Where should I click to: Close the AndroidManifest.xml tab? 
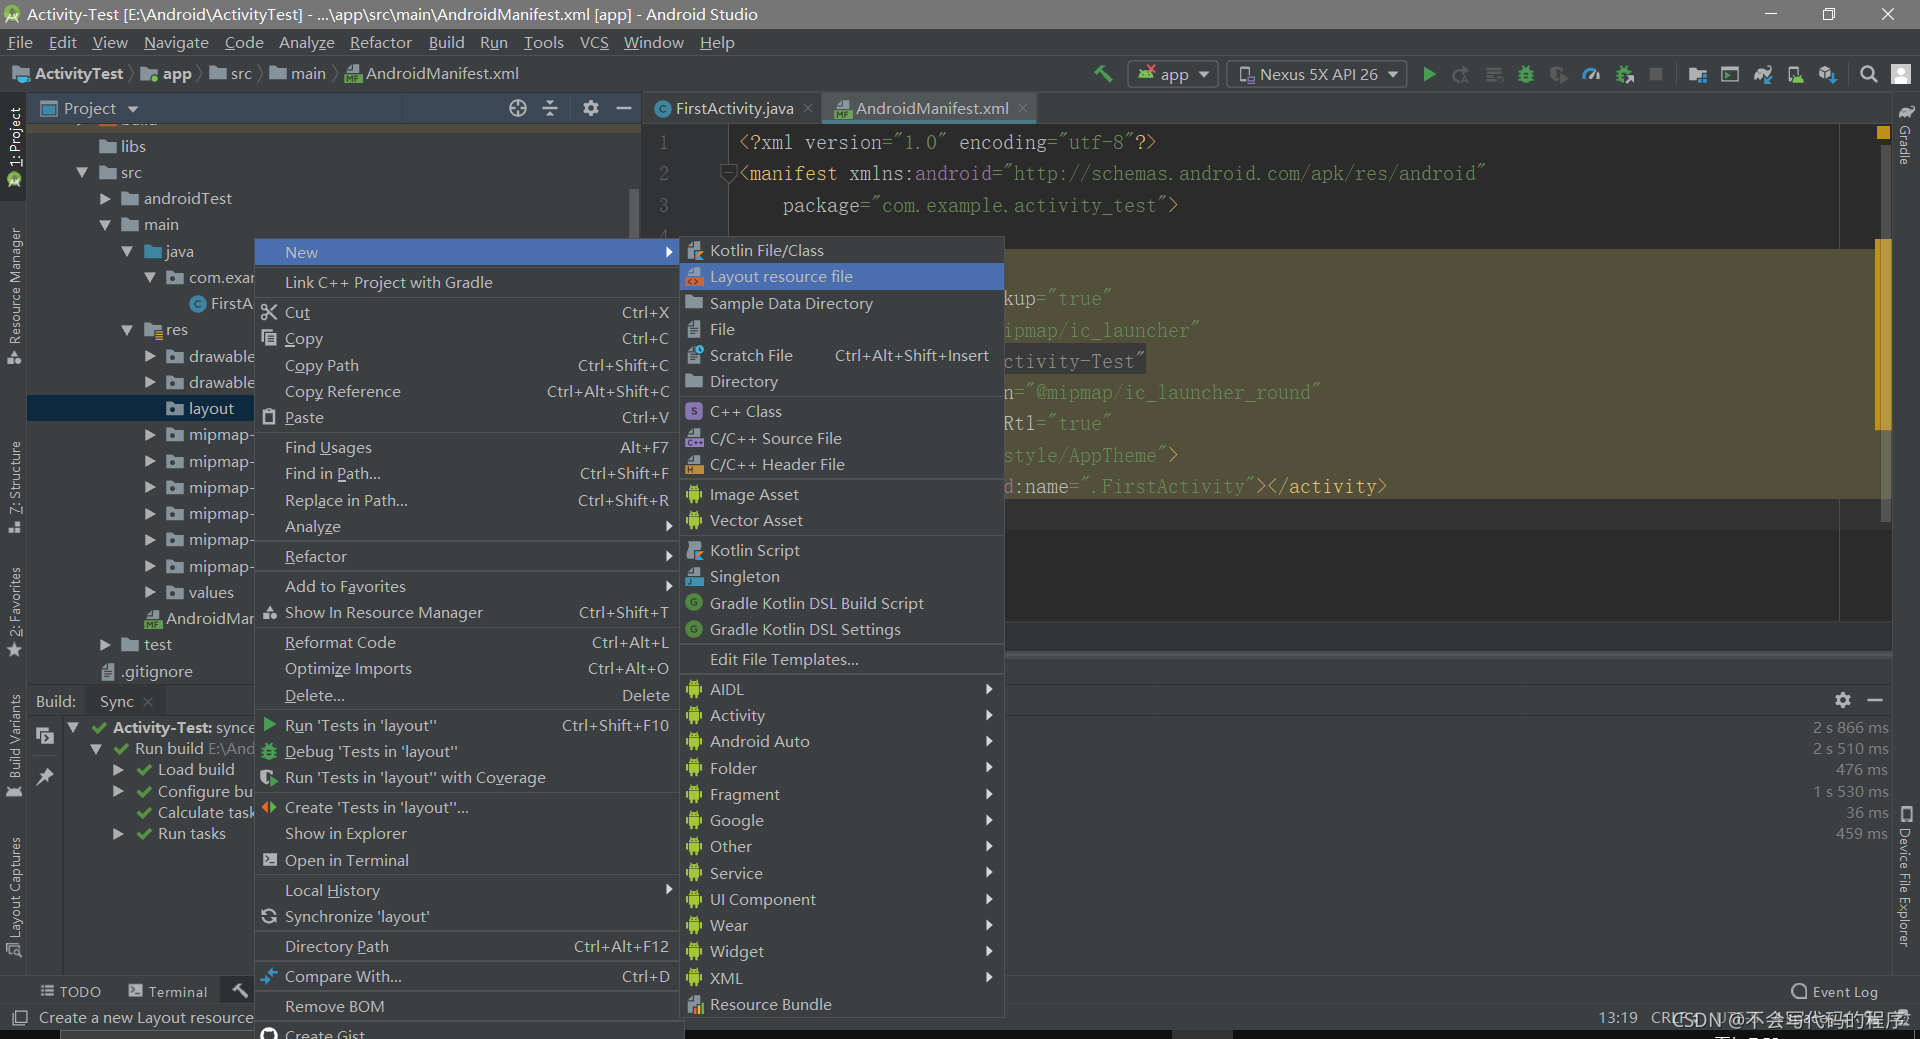coord(1023,108)
